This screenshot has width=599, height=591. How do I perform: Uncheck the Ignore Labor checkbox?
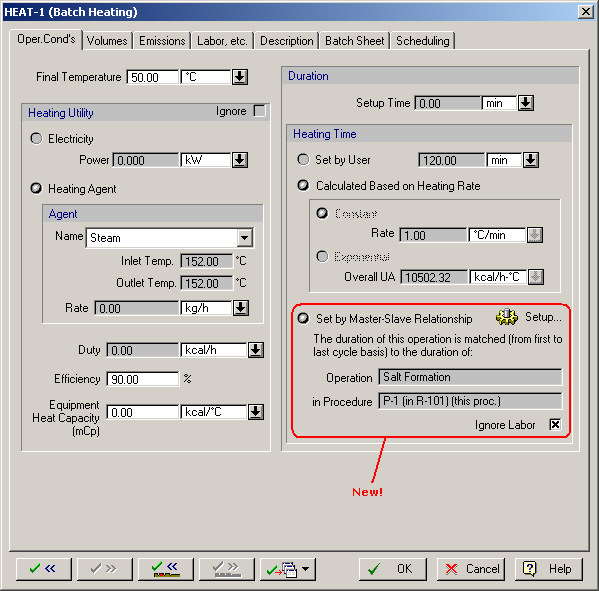[x=555, y=424]
